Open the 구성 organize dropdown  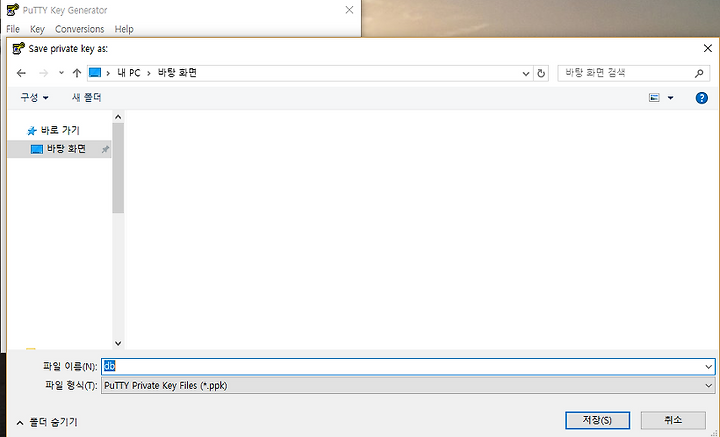tap(34, 97)
